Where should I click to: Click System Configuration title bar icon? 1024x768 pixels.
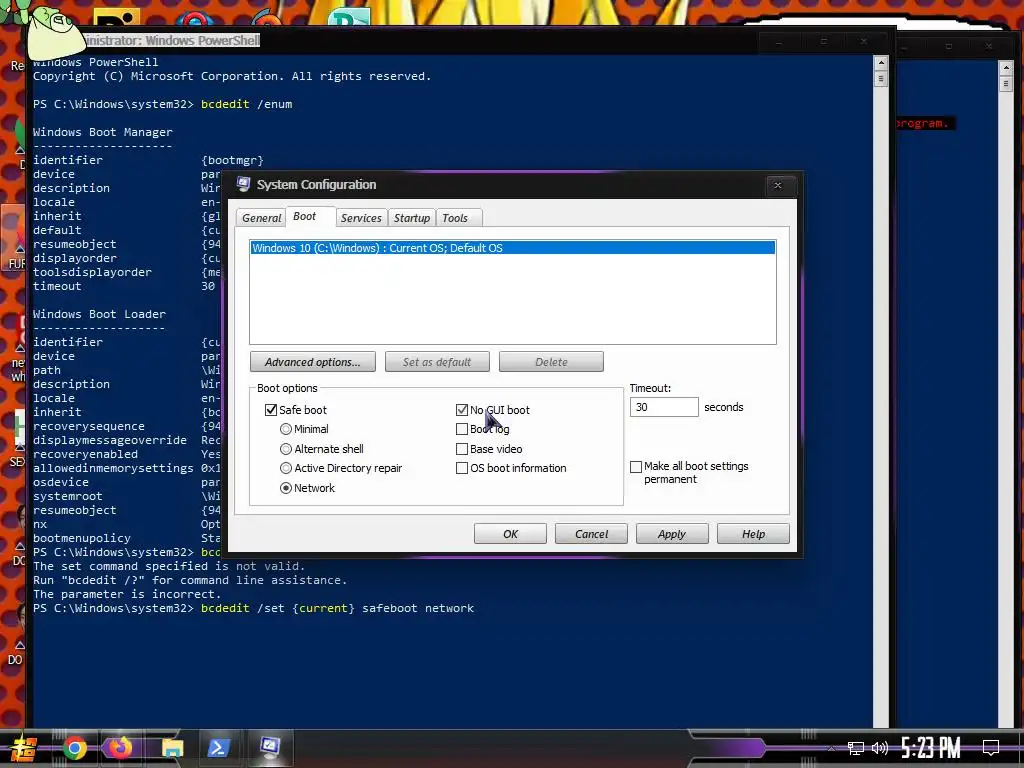[x=243, y=184]
